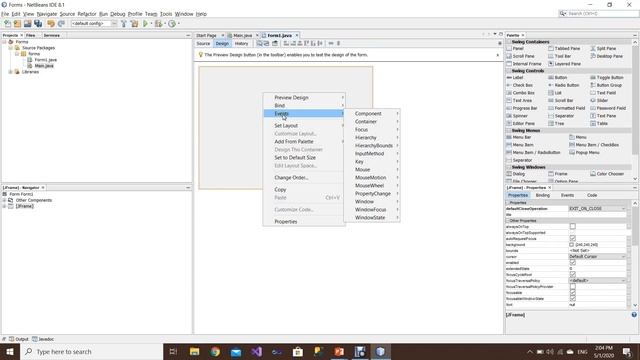Click the New Project toolbar icon

(x=17, y=24)
